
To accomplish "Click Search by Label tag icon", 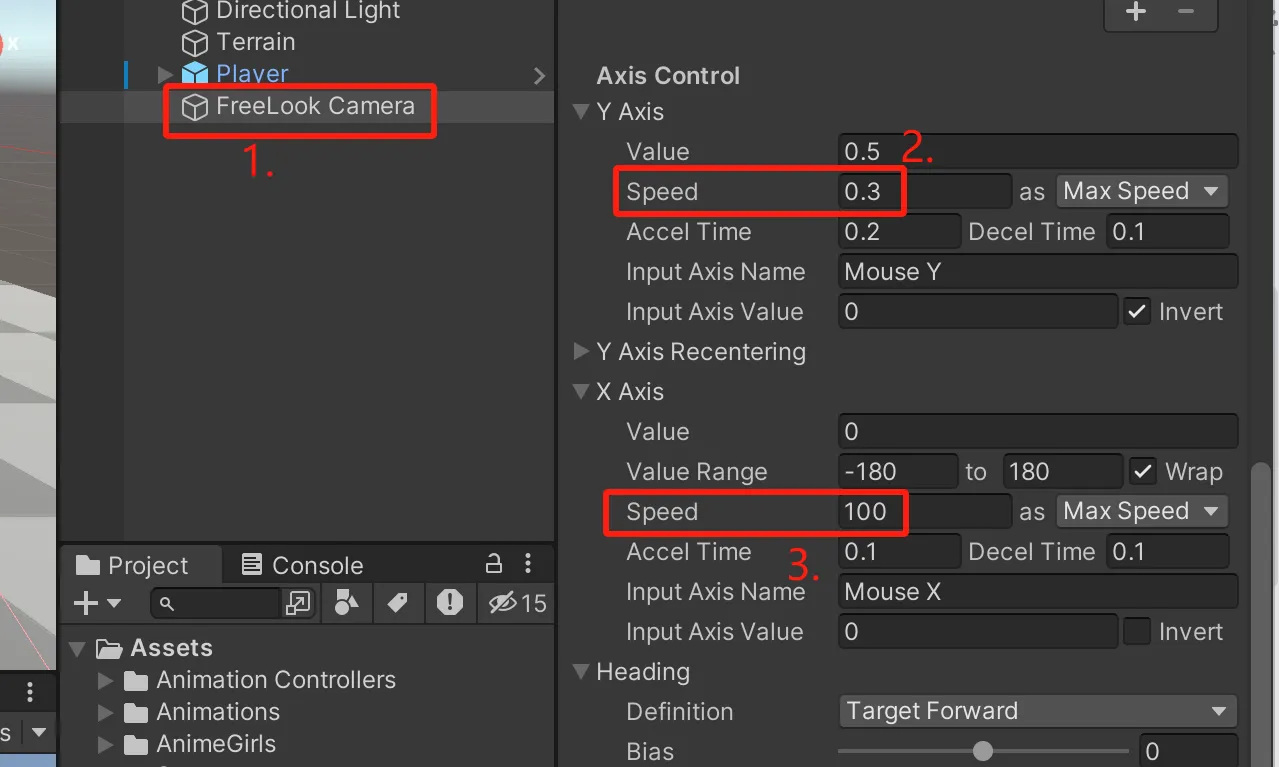I will [x=397, y=603].
